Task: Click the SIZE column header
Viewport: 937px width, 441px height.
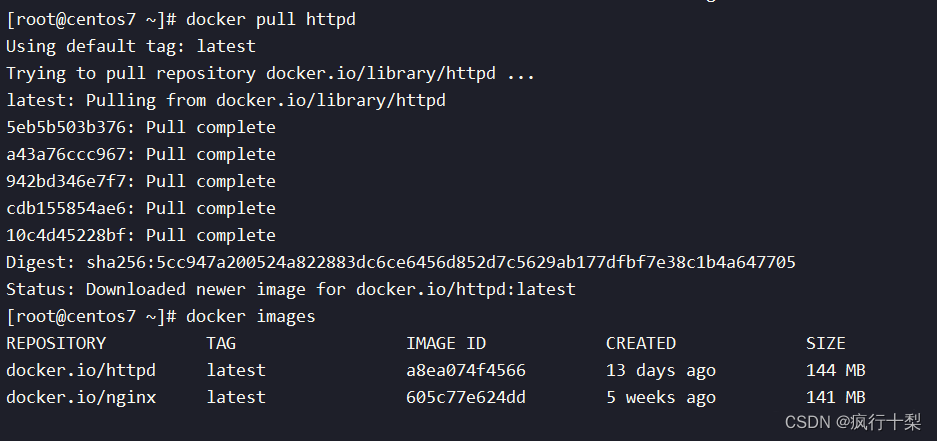Action: [x=825, y=344]
